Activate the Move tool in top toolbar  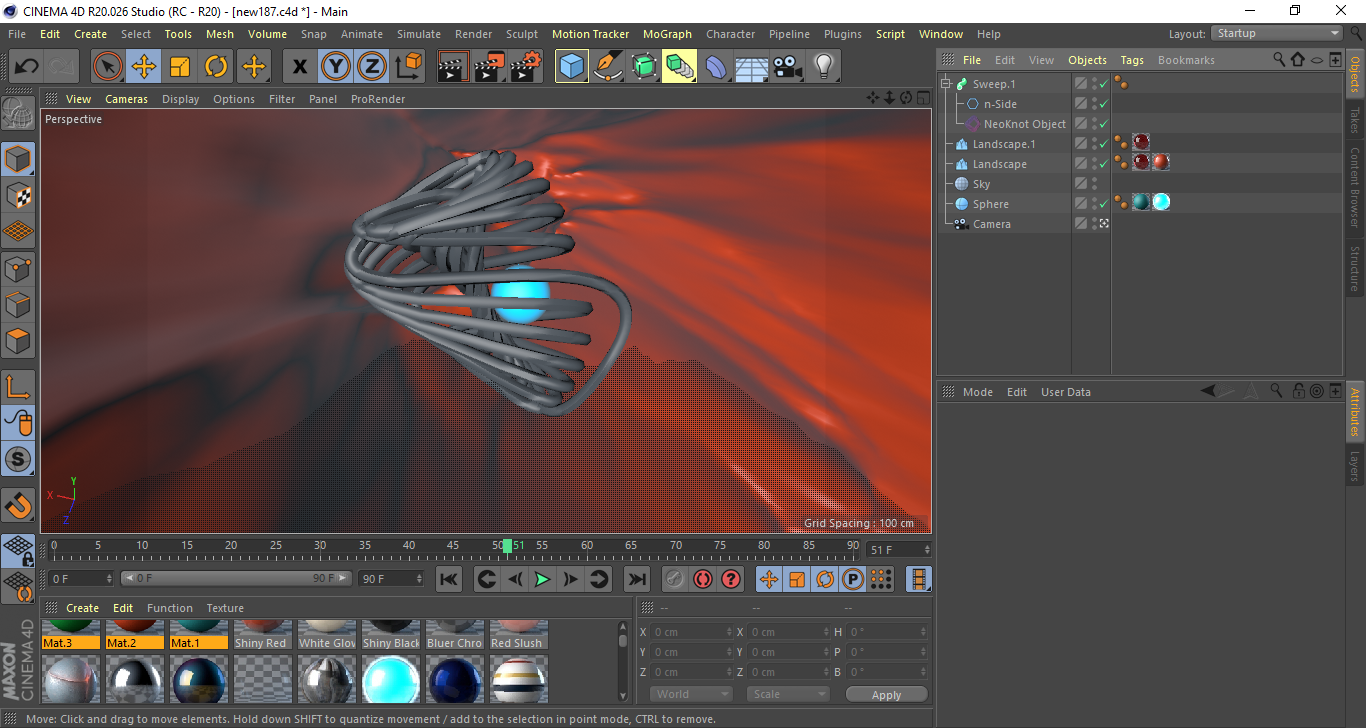tap(144, 67)
